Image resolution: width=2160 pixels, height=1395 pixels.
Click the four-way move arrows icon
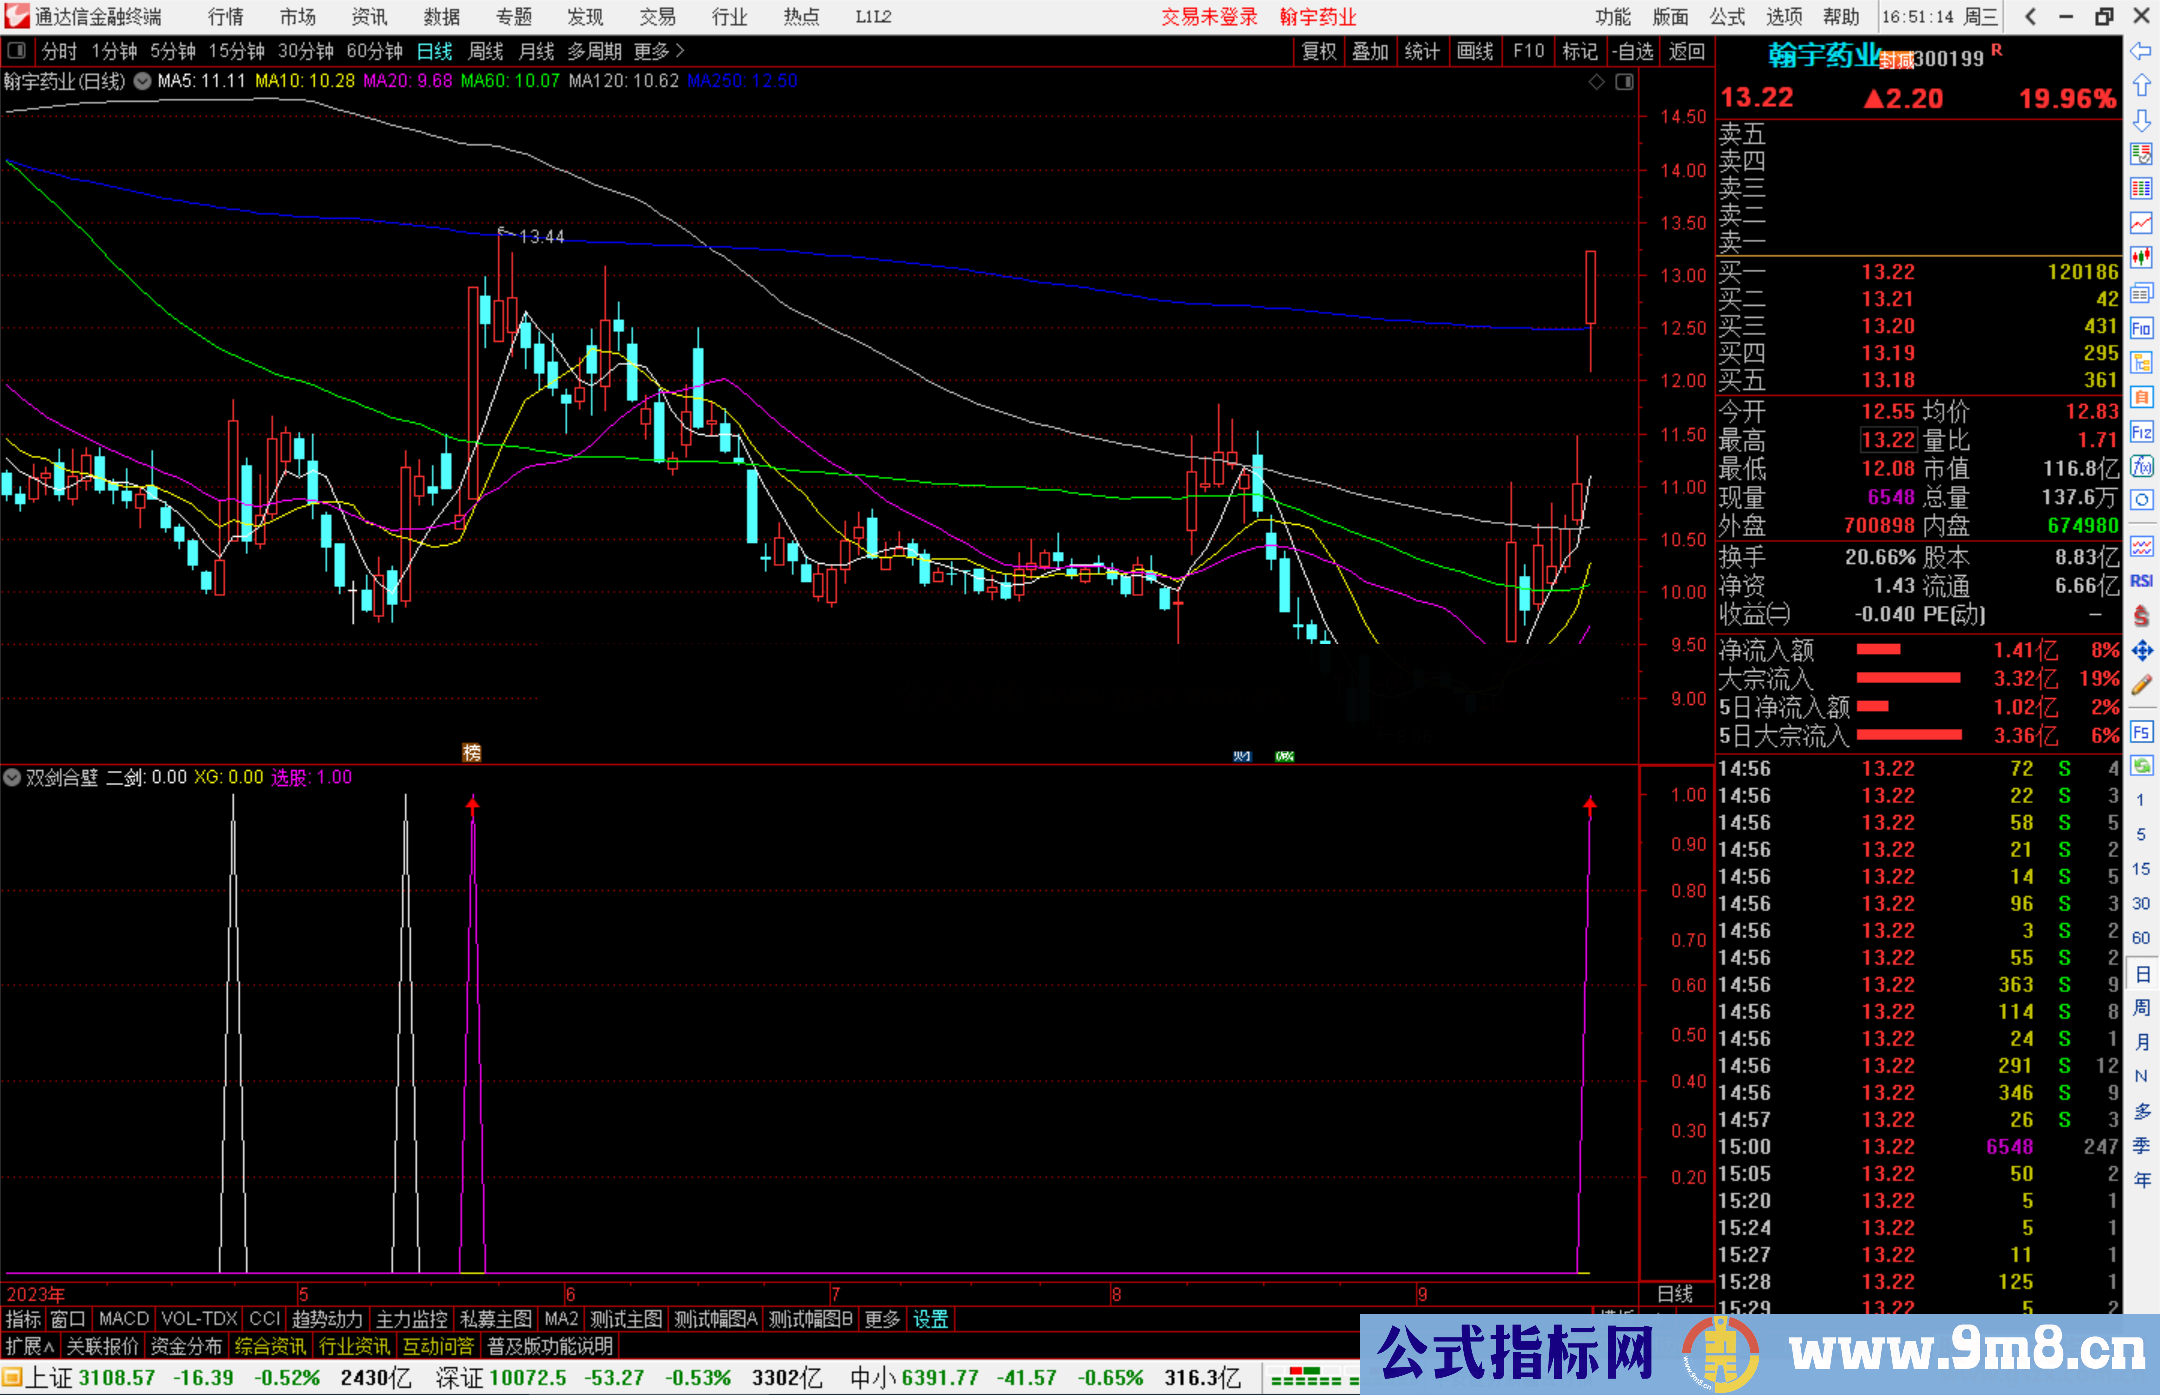pyautogui.click(x=2141, y=651)
